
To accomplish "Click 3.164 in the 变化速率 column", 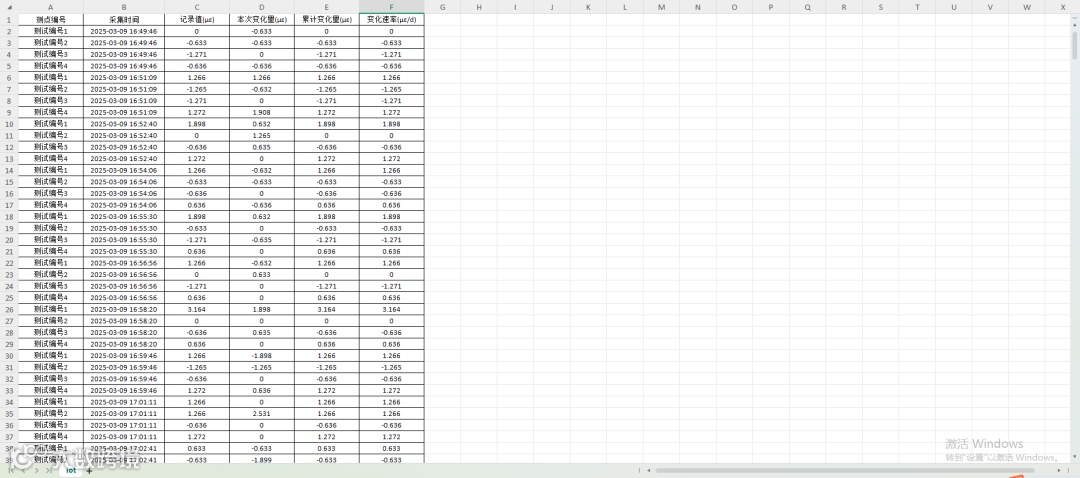I will coord(391,309).
